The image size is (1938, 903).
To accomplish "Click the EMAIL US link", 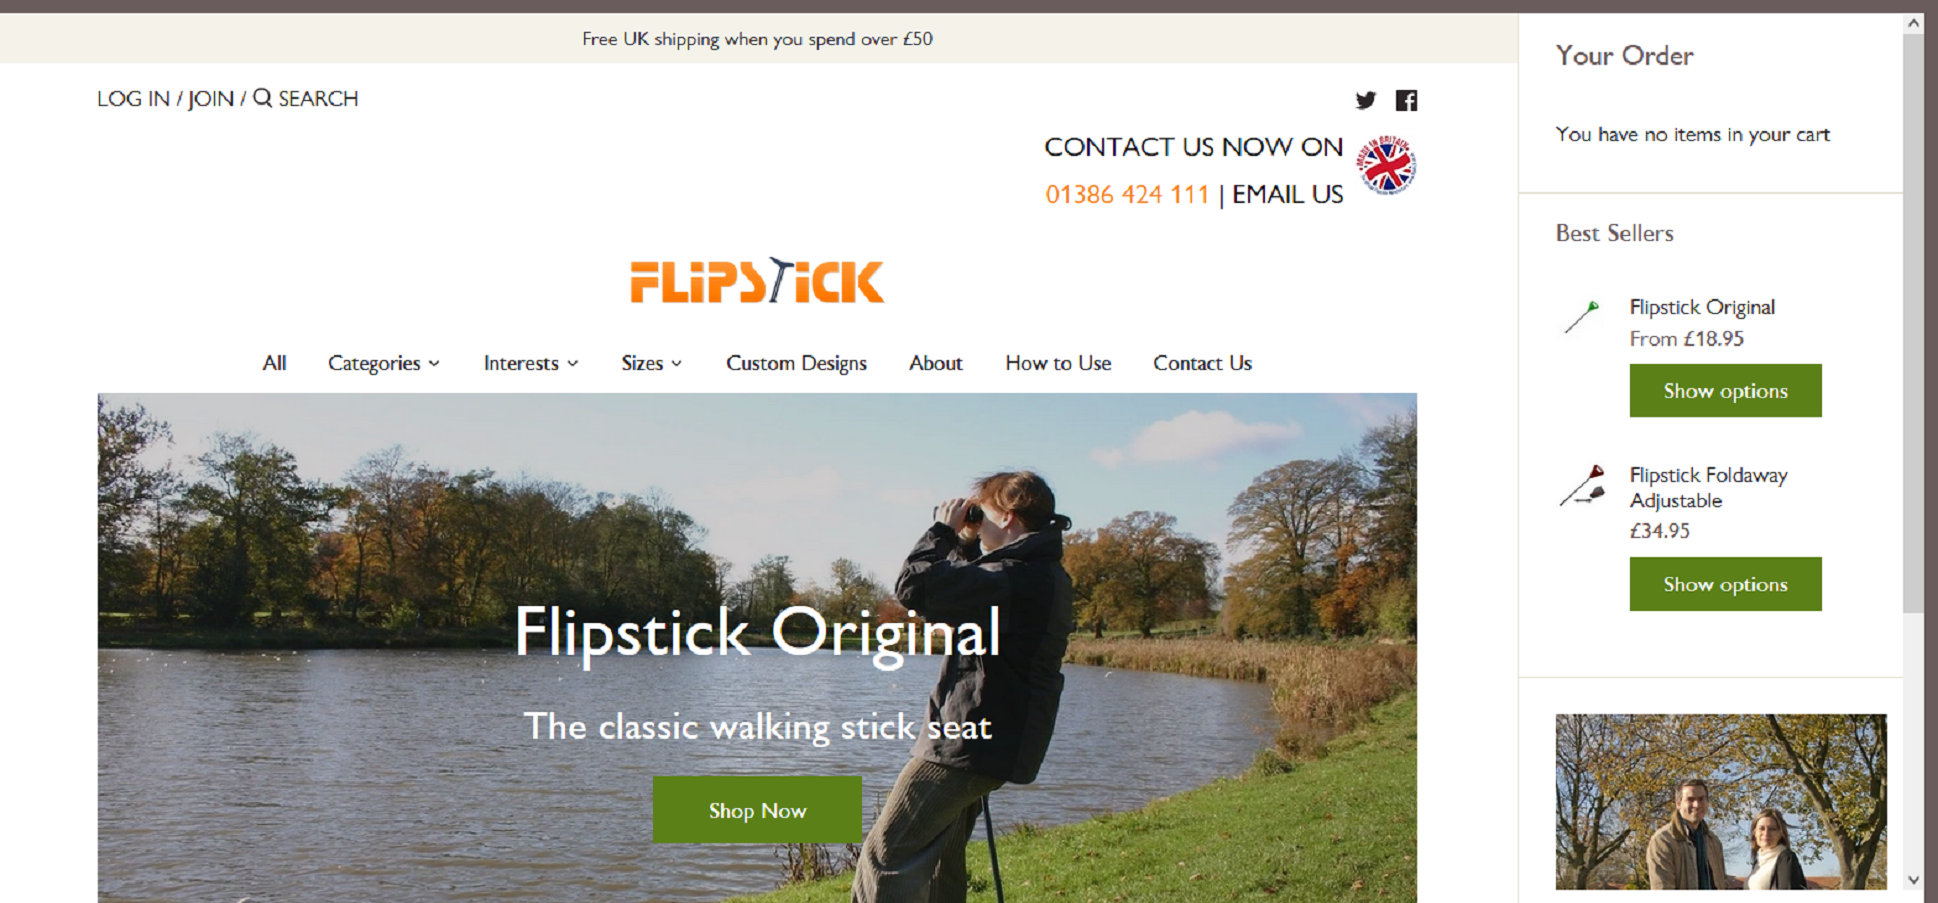I will [x=1287, y=194].
